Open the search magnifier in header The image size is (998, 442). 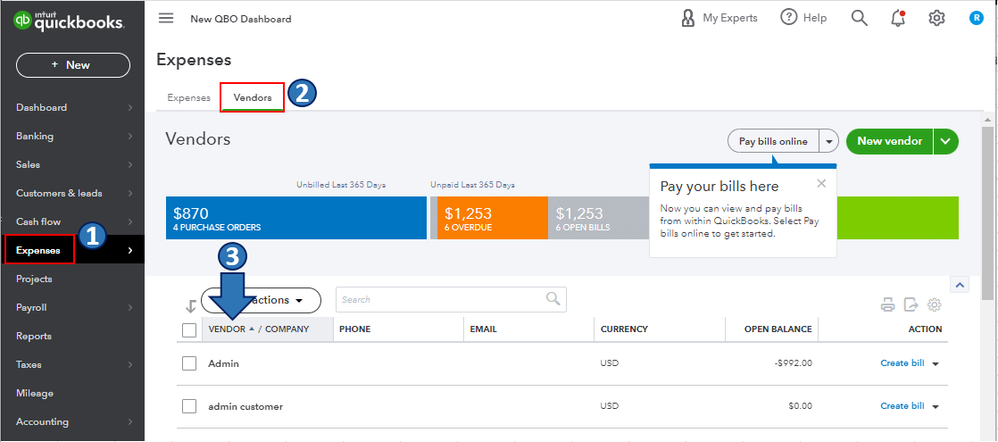[x=859, y=18]
